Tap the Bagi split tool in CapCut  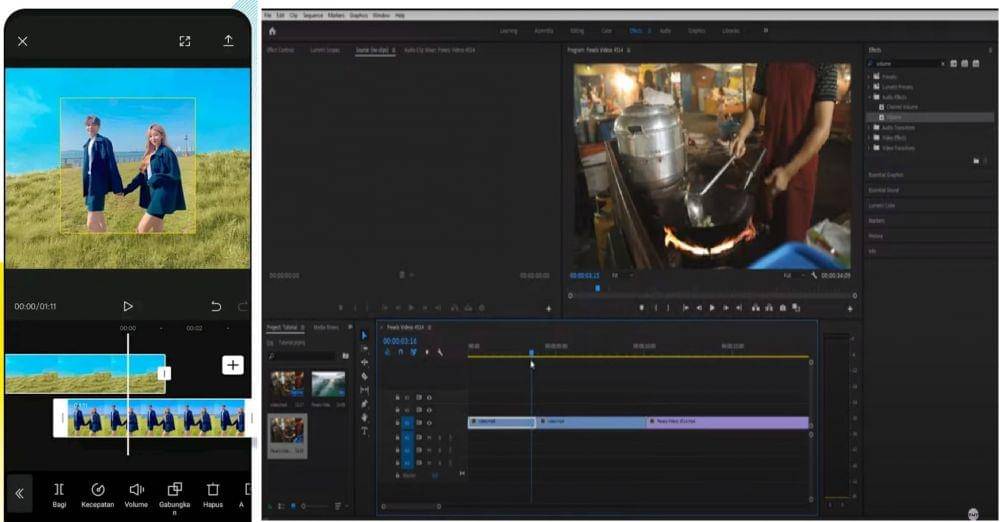[x=59, y=489]
